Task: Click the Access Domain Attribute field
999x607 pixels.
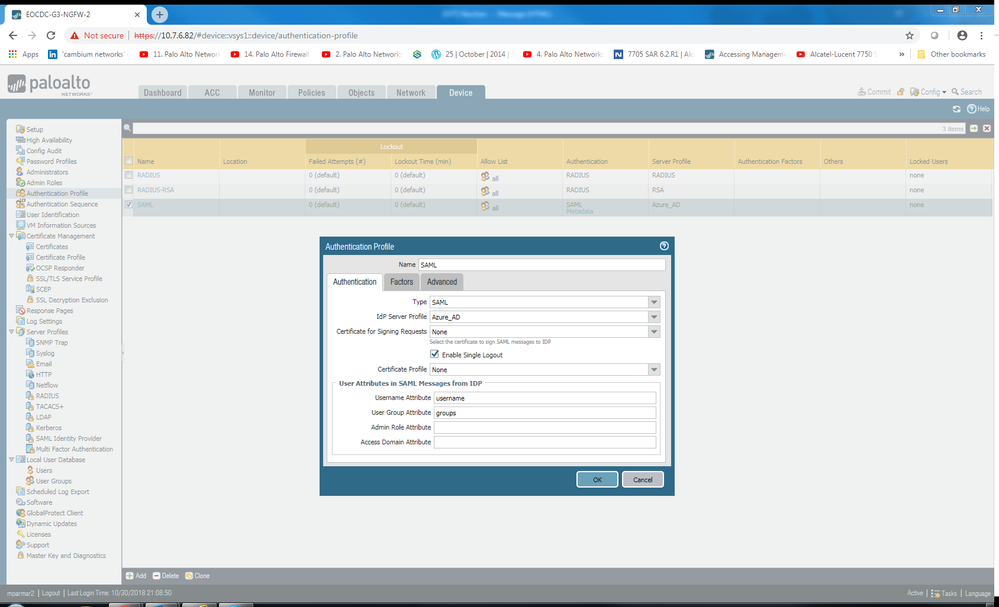Action: [x=545, y=442]
